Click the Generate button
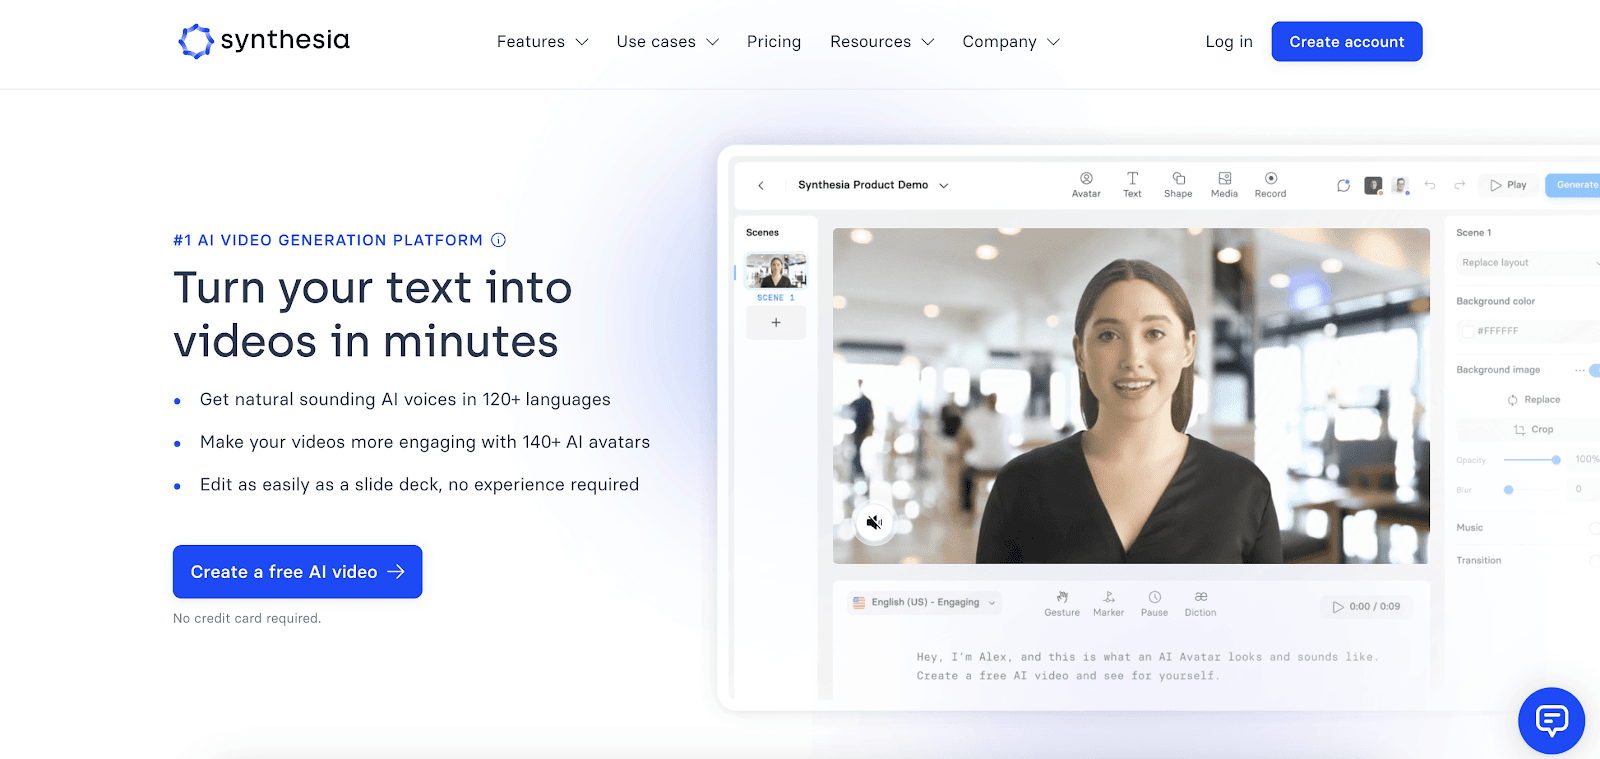 pyautogui.click(x=1573, y=185)
